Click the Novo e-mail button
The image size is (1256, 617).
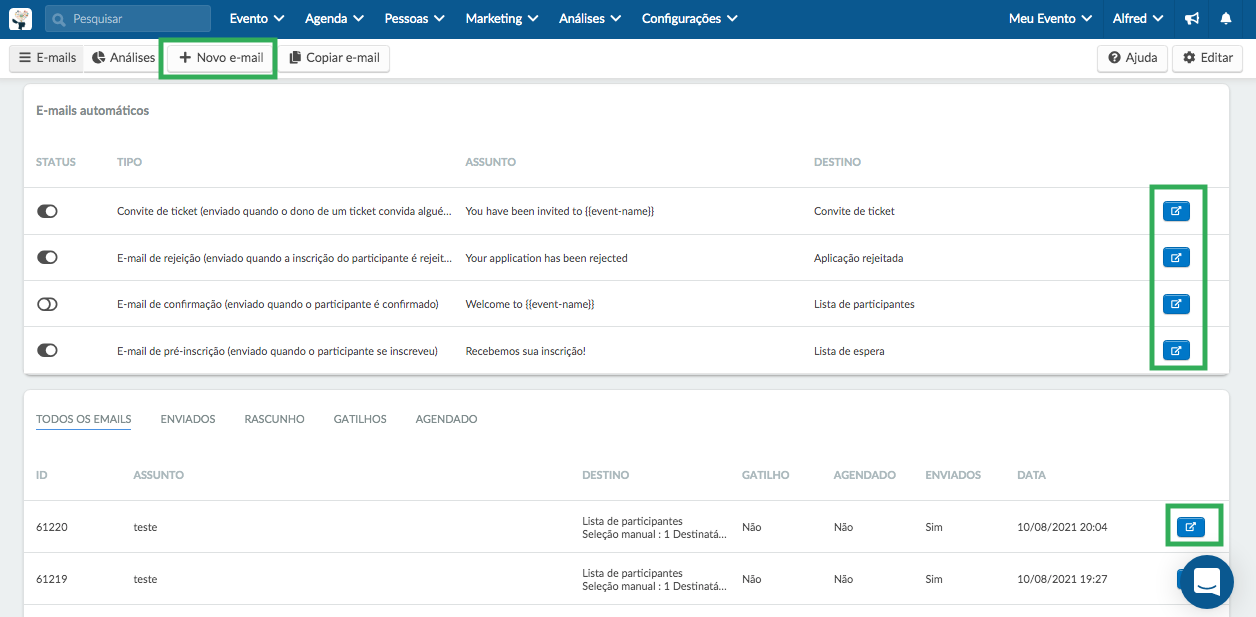[x=221, y=58]
